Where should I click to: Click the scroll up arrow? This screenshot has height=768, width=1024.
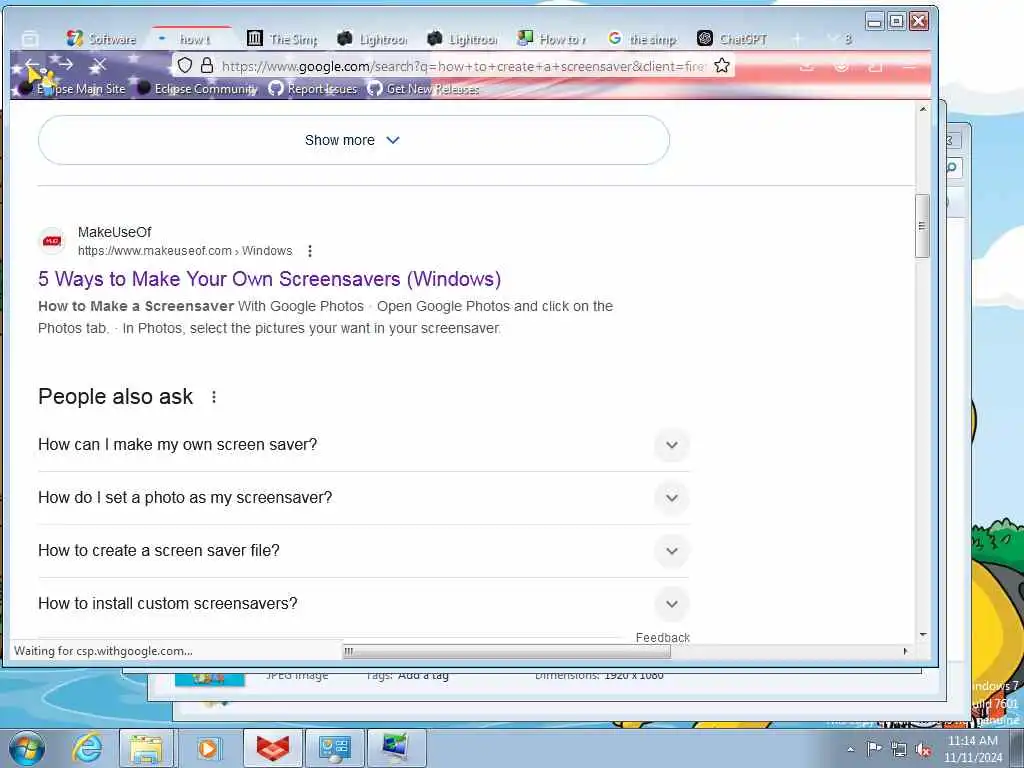coord(922,109)
